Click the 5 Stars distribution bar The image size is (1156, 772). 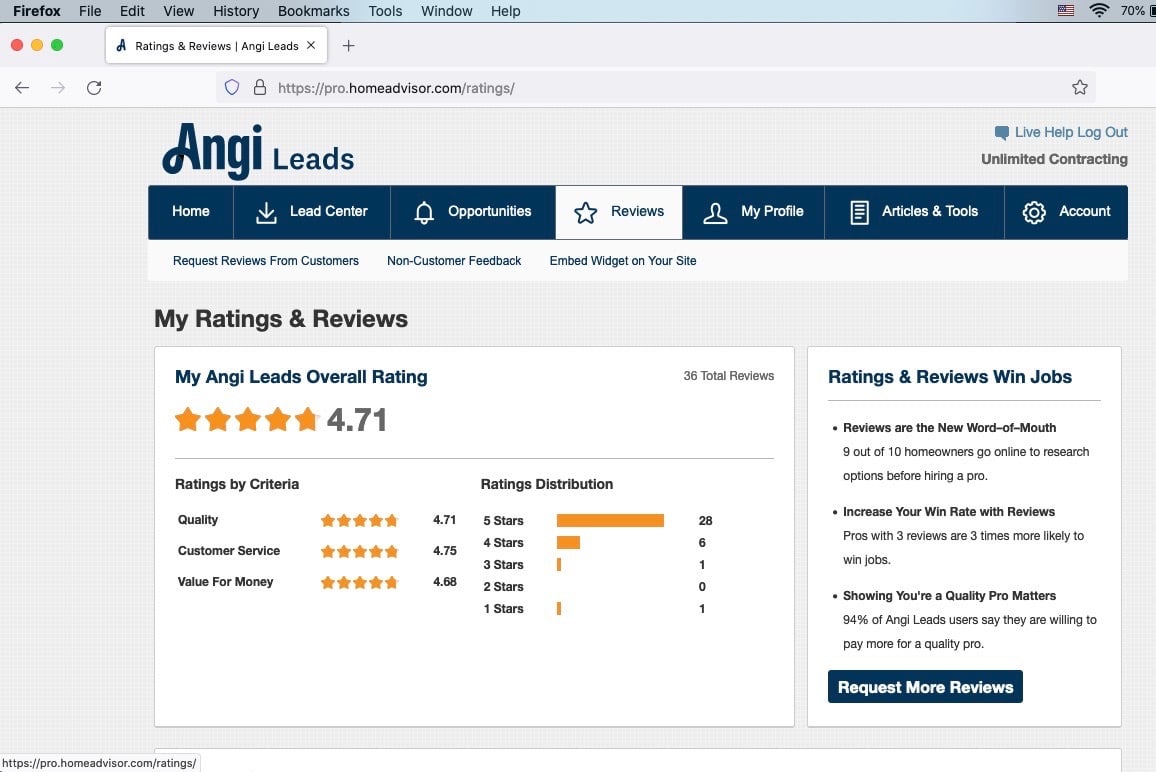click(610, 521)
